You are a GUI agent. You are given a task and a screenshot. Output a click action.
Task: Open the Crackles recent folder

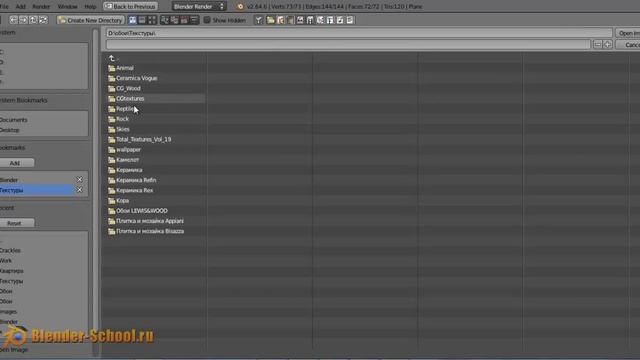pos(10,250)
